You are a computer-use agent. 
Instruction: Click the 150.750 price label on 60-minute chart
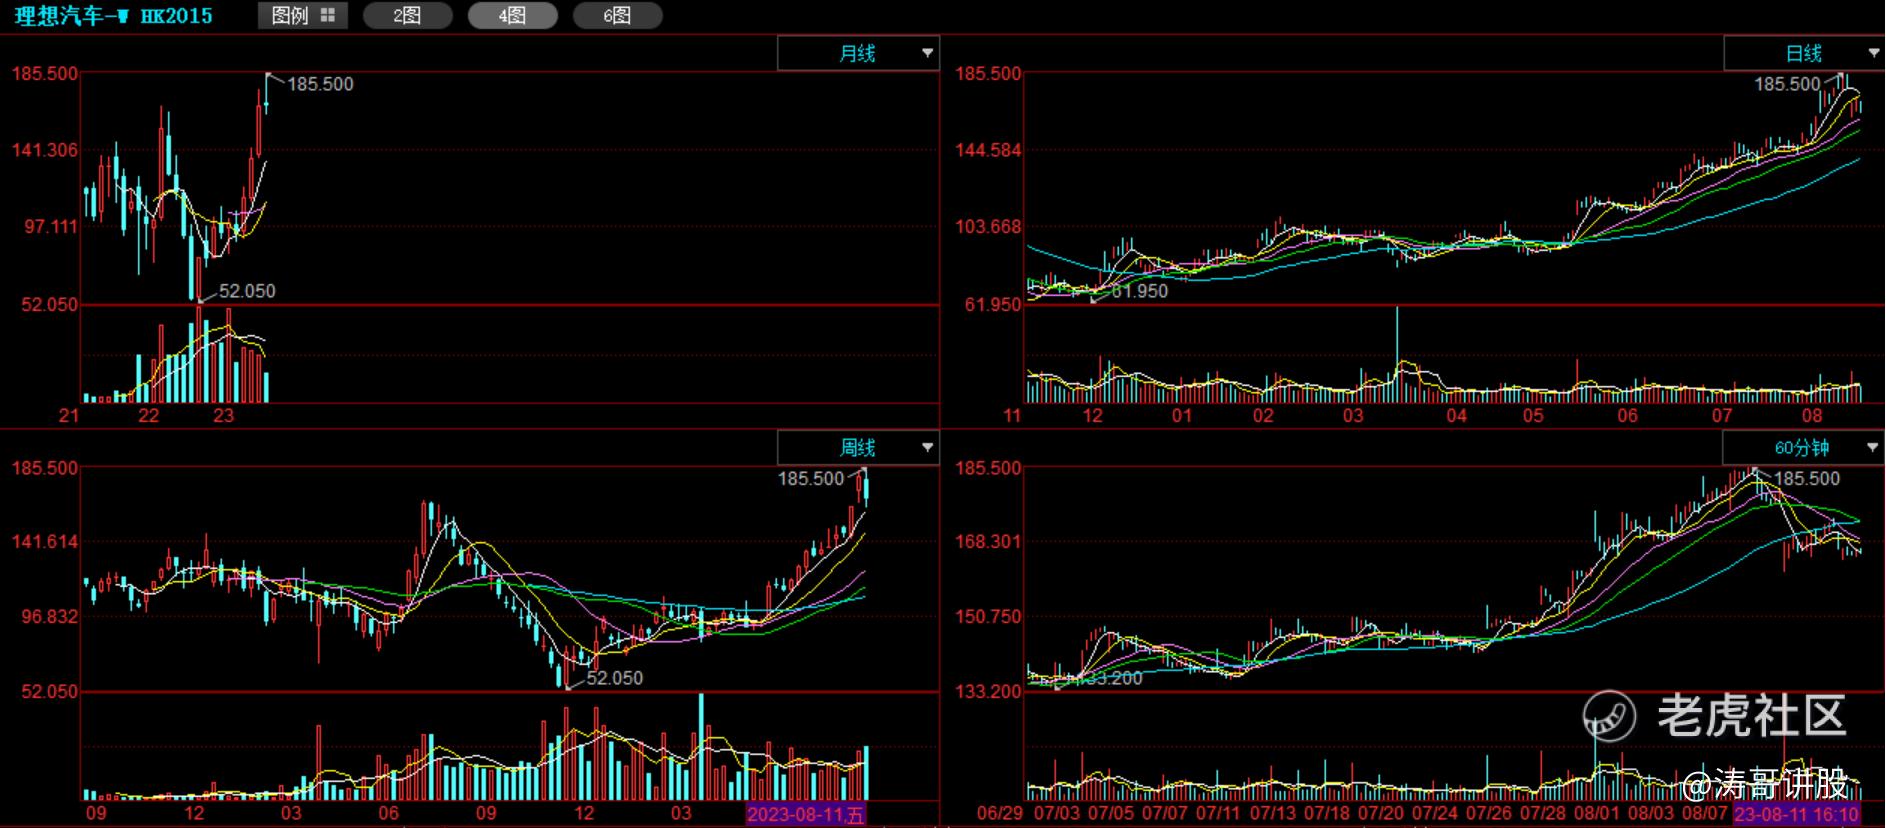click(988, 617)
